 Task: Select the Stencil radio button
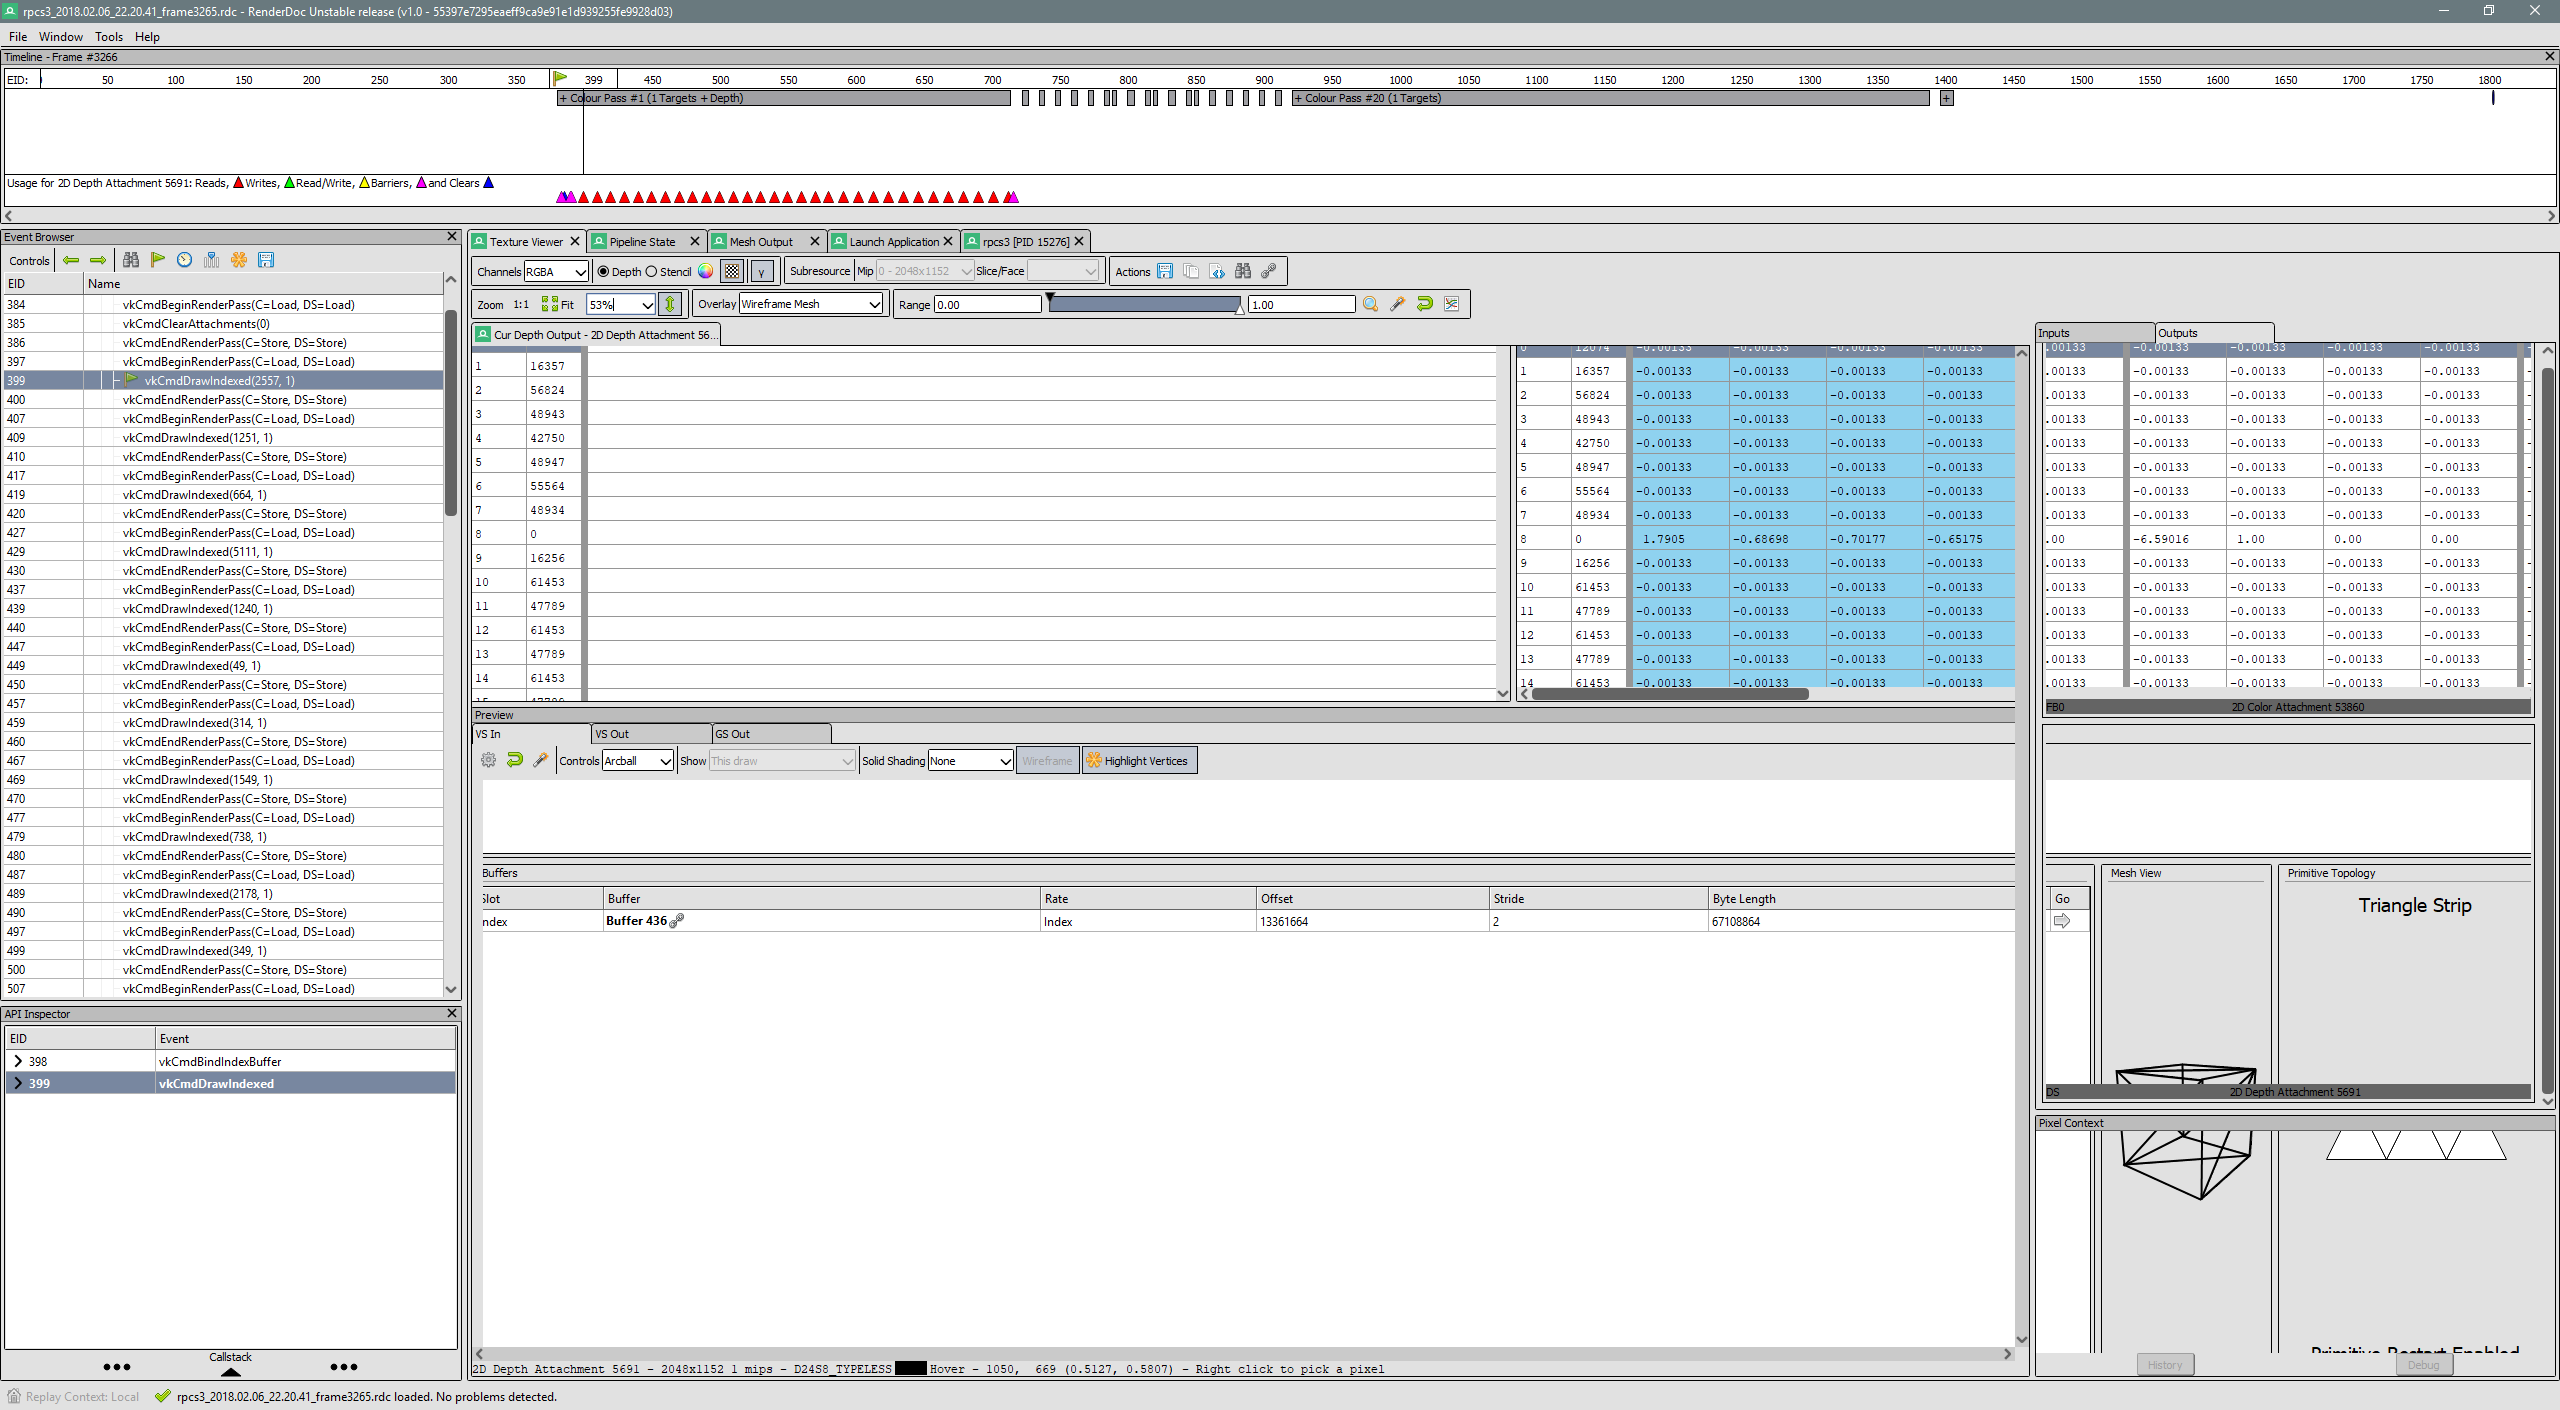click(x=652, y=271)
